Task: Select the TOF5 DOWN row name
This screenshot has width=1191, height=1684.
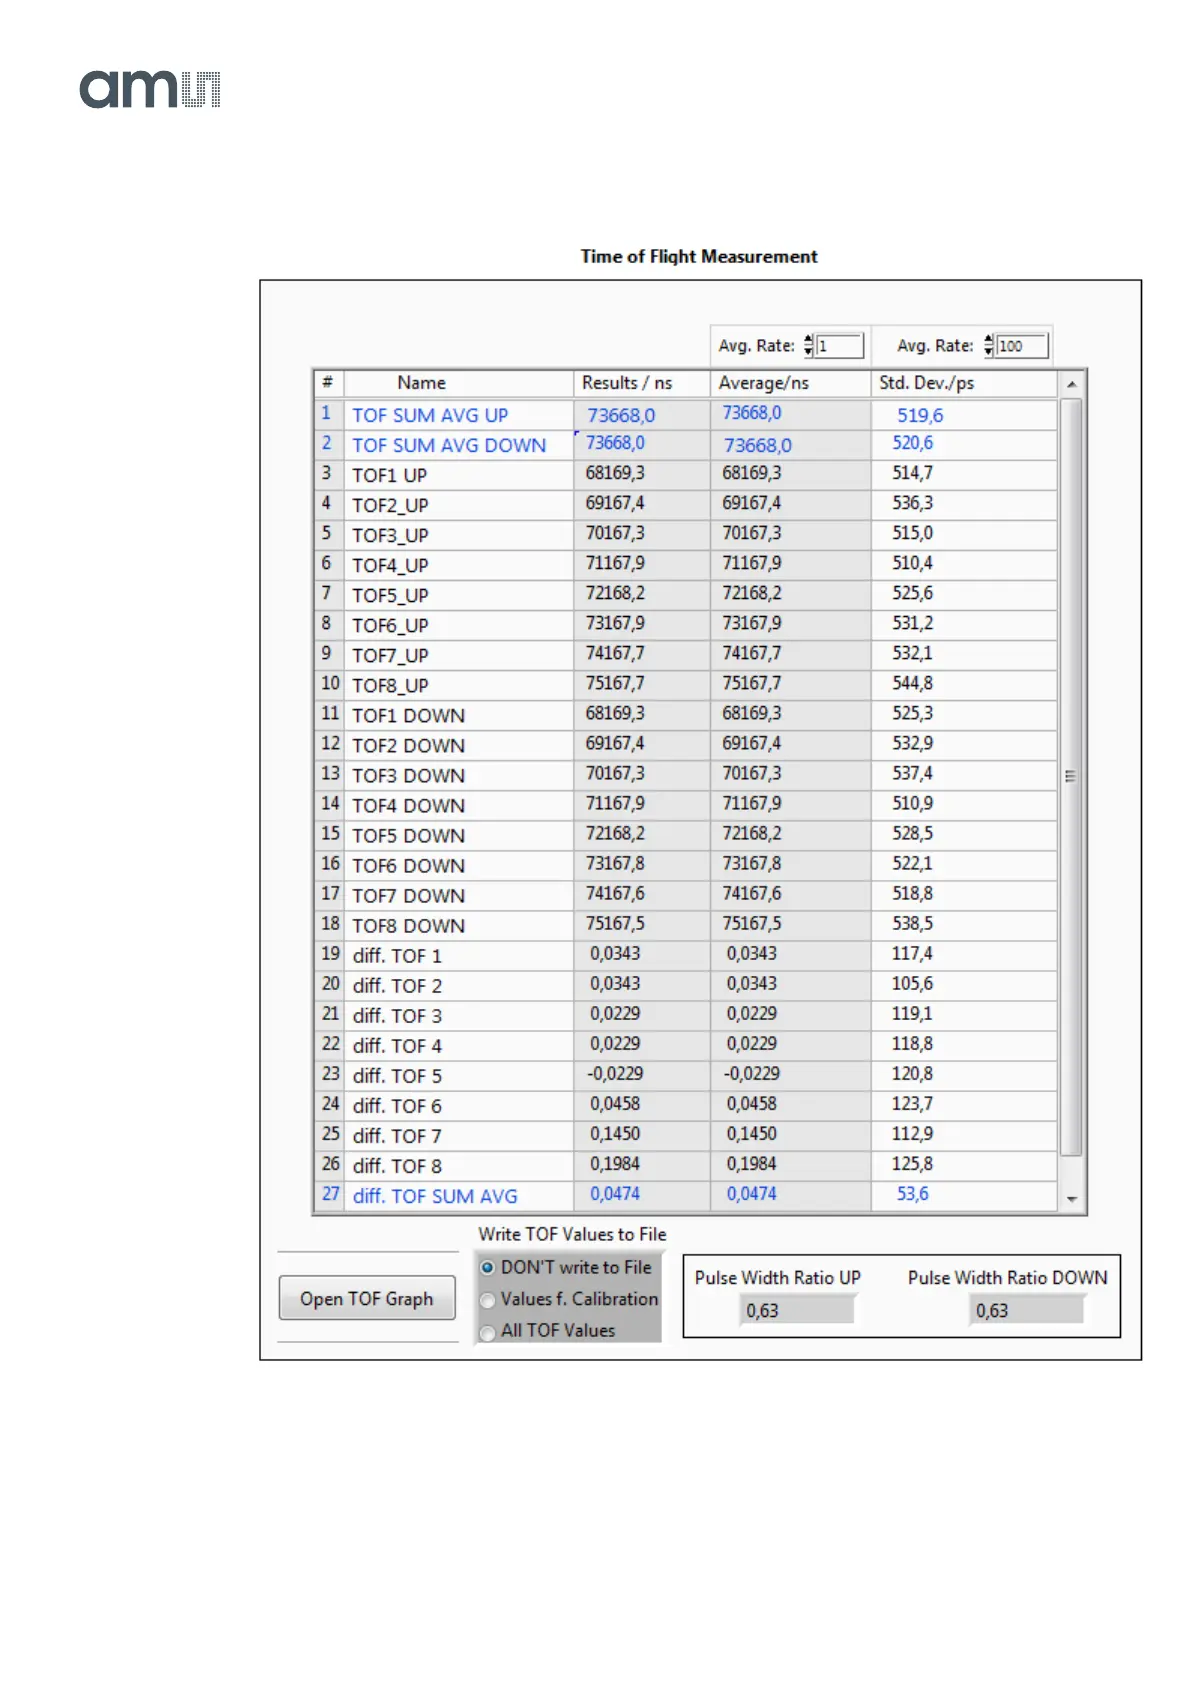Action: [x=408, y=836]
